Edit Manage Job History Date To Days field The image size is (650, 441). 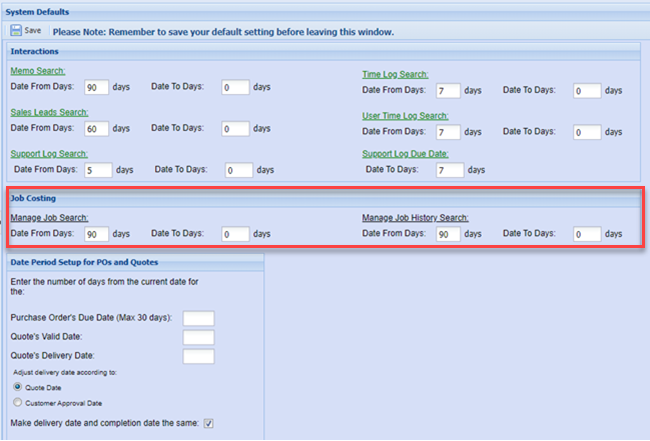[587, 234]
